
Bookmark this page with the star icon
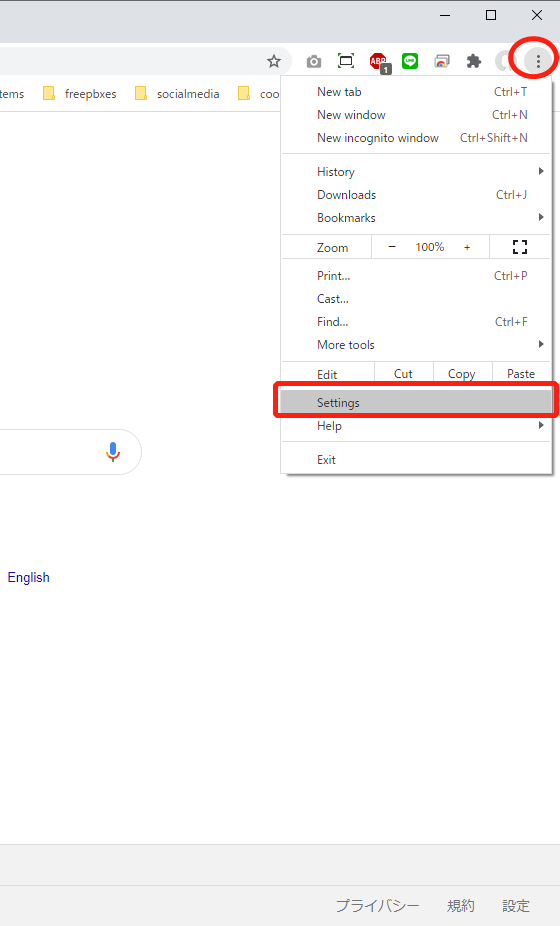274,61
